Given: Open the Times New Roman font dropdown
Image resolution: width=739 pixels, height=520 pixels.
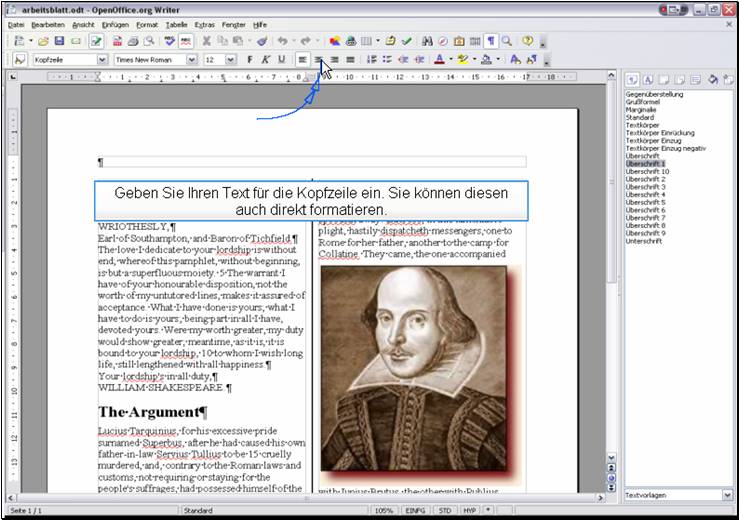Looking at the screenshot, I should (192, 60).
